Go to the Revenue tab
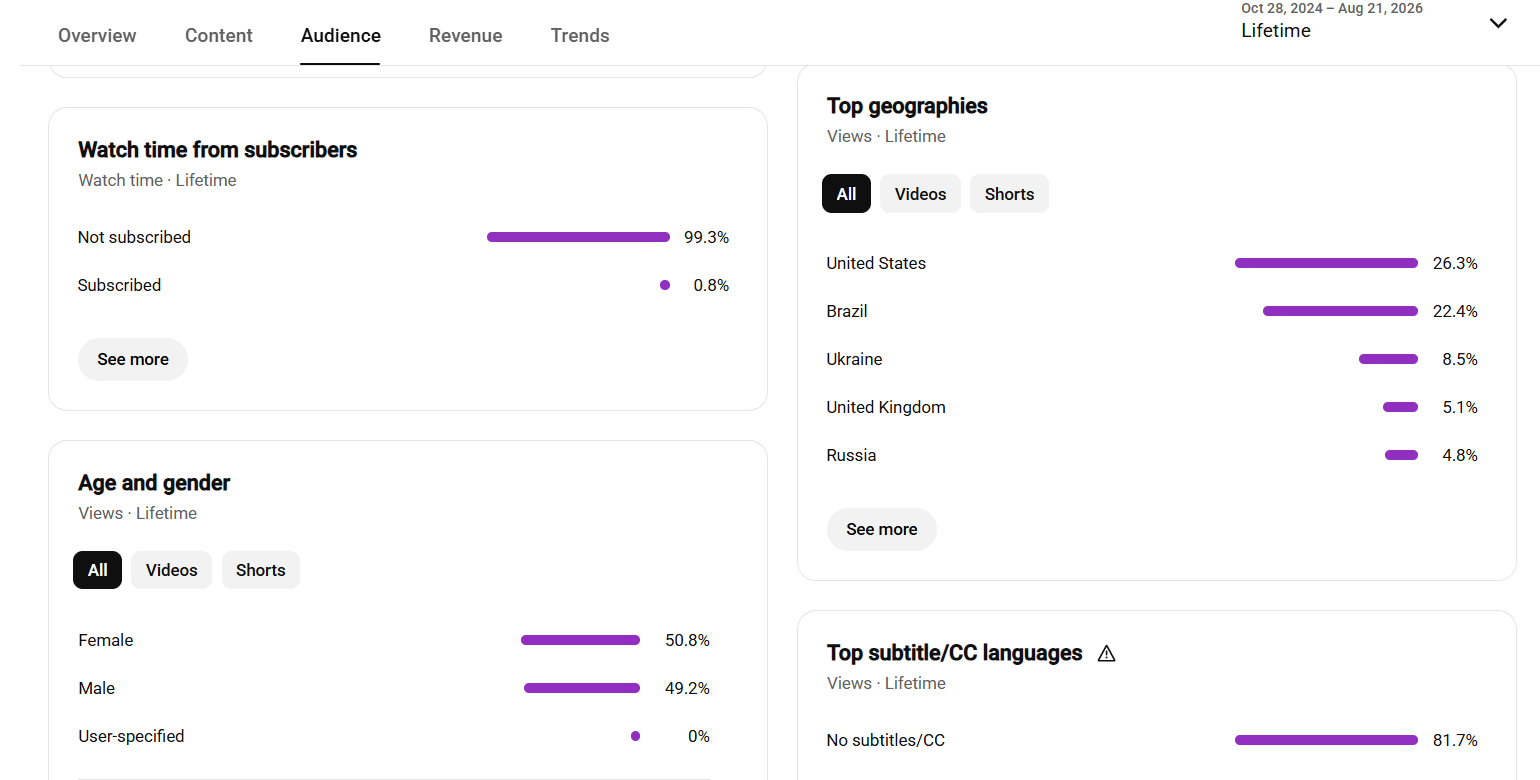The width and height of the screenshot is (1540, 780). tap(466, 35)
